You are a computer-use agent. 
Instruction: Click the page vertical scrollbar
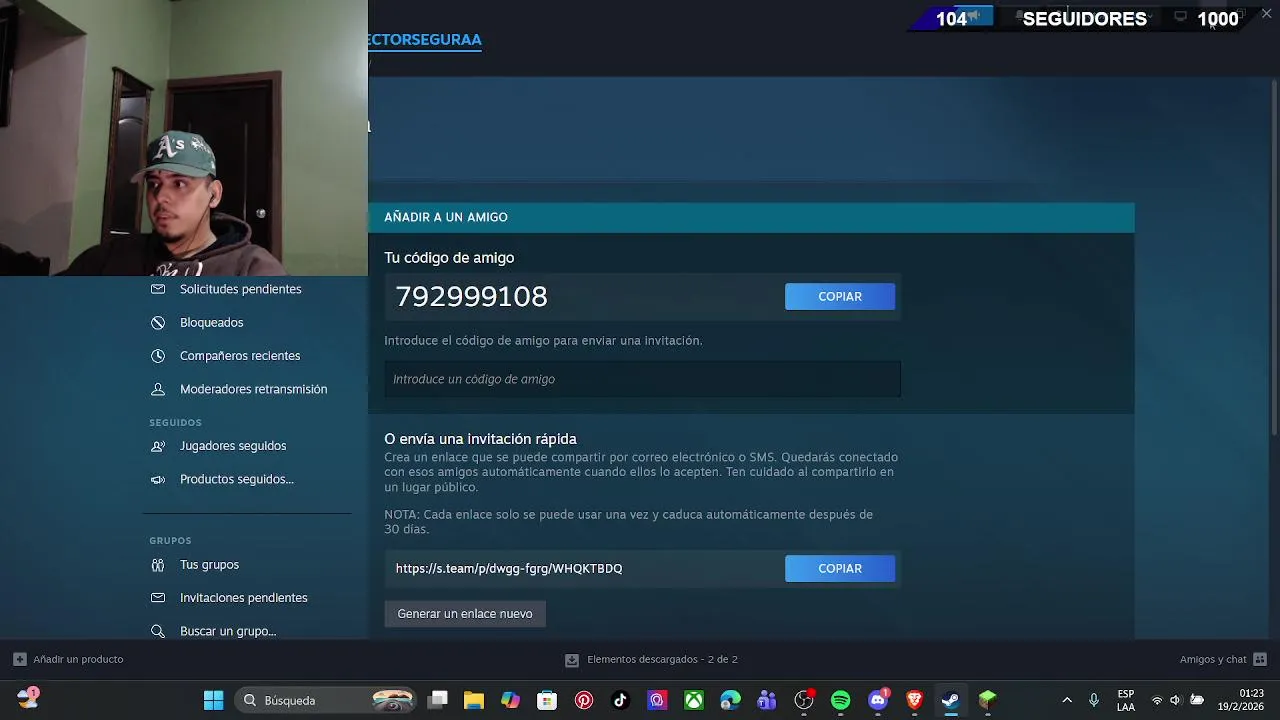click(x=1273, y=256)
